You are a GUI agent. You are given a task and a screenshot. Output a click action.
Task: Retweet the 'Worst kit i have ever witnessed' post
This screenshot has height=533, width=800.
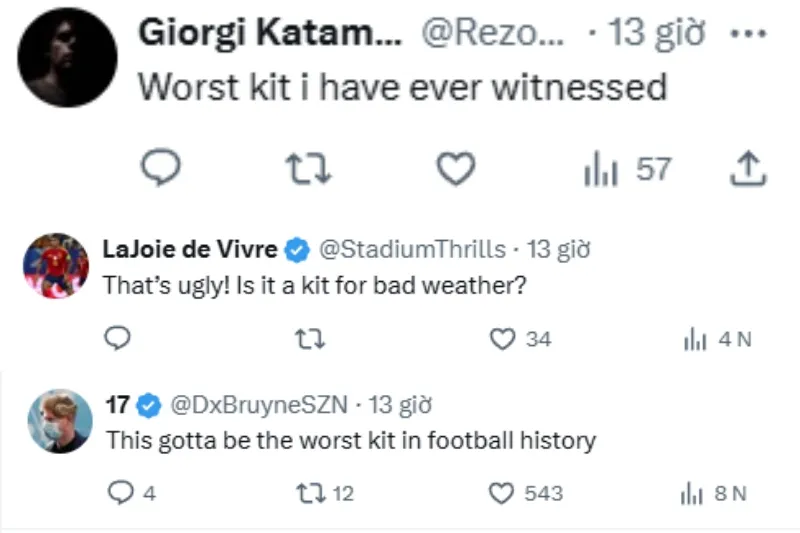(308, 169)
